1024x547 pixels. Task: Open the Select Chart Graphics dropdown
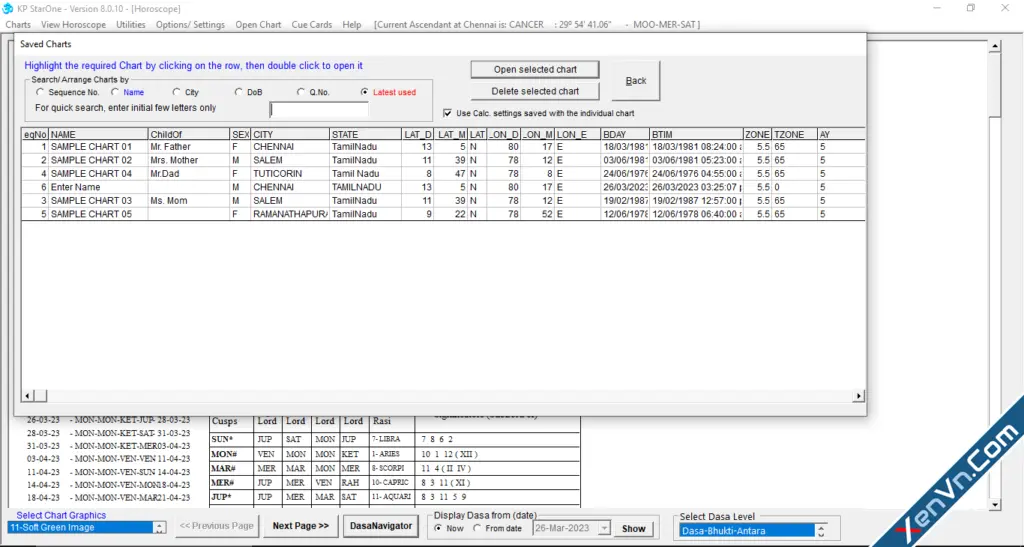point(159,527)
